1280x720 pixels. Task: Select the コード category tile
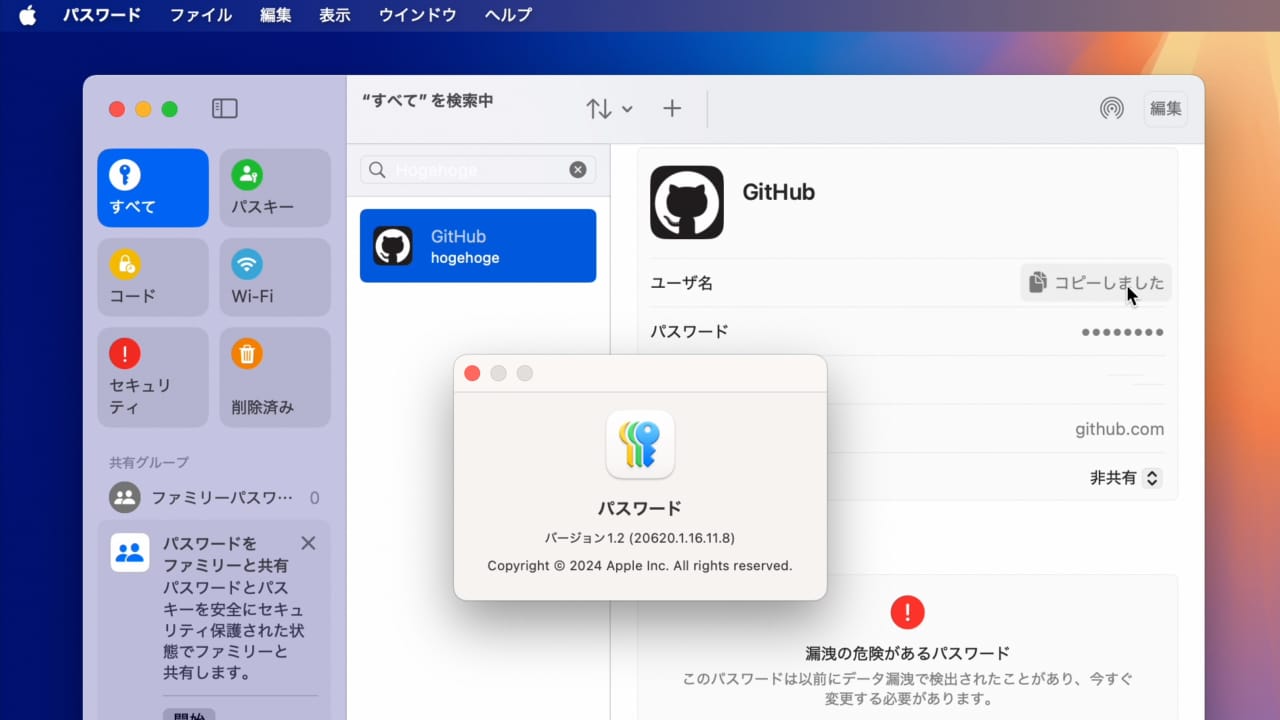click(153, 277)
